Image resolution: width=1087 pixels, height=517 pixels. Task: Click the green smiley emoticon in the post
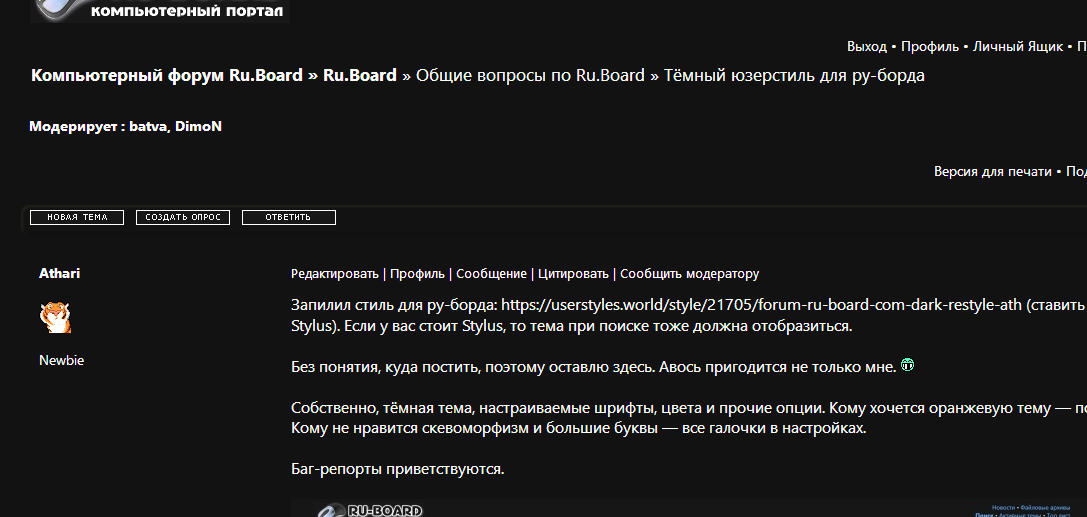pyautogui.click(x=907, y=365)
